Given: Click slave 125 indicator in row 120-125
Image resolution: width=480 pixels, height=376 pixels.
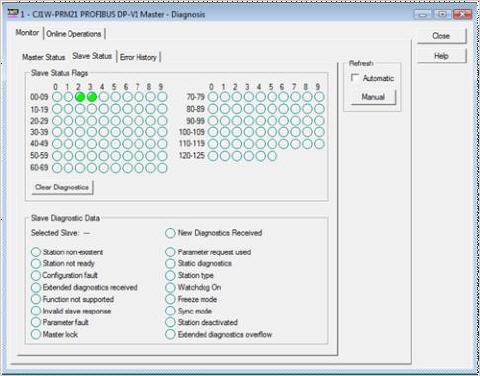Looking at the screenshot, I should tap(272, 156).
